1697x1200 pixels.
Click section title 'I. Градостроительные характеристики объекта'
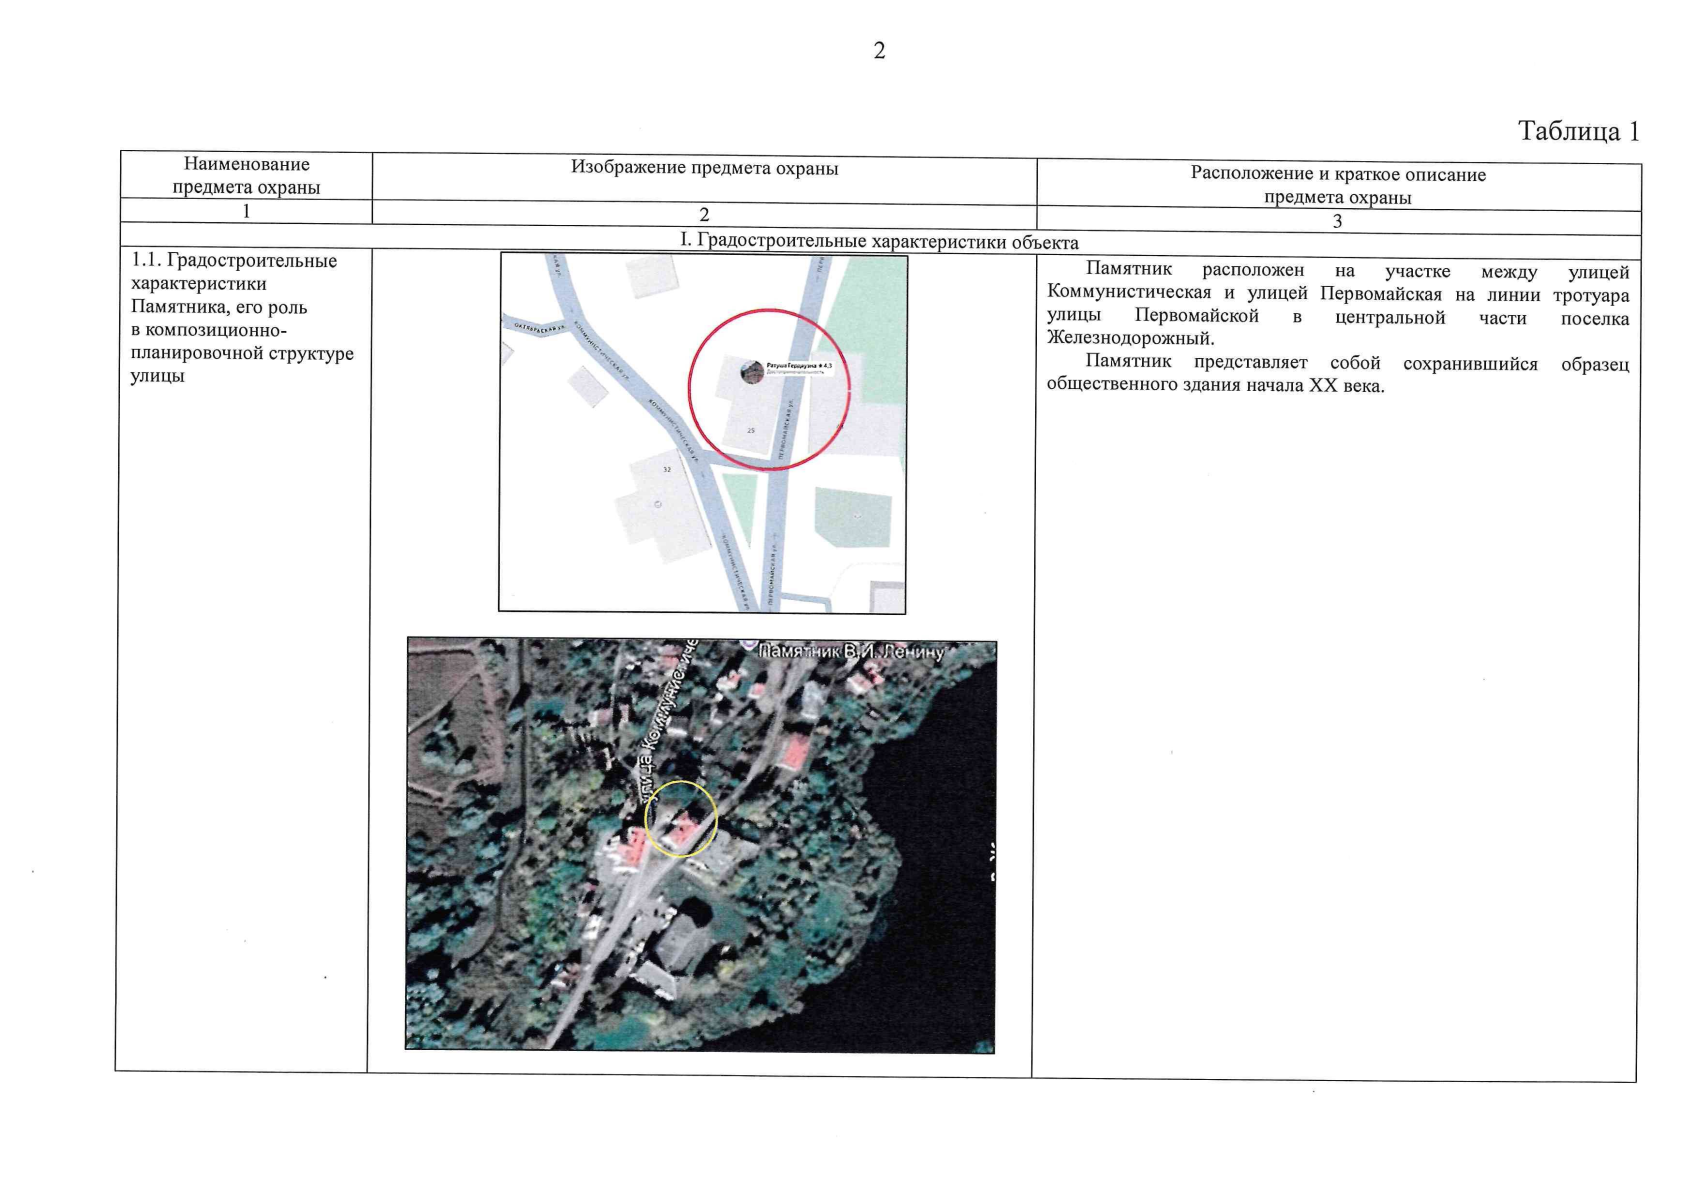(879, 241)
